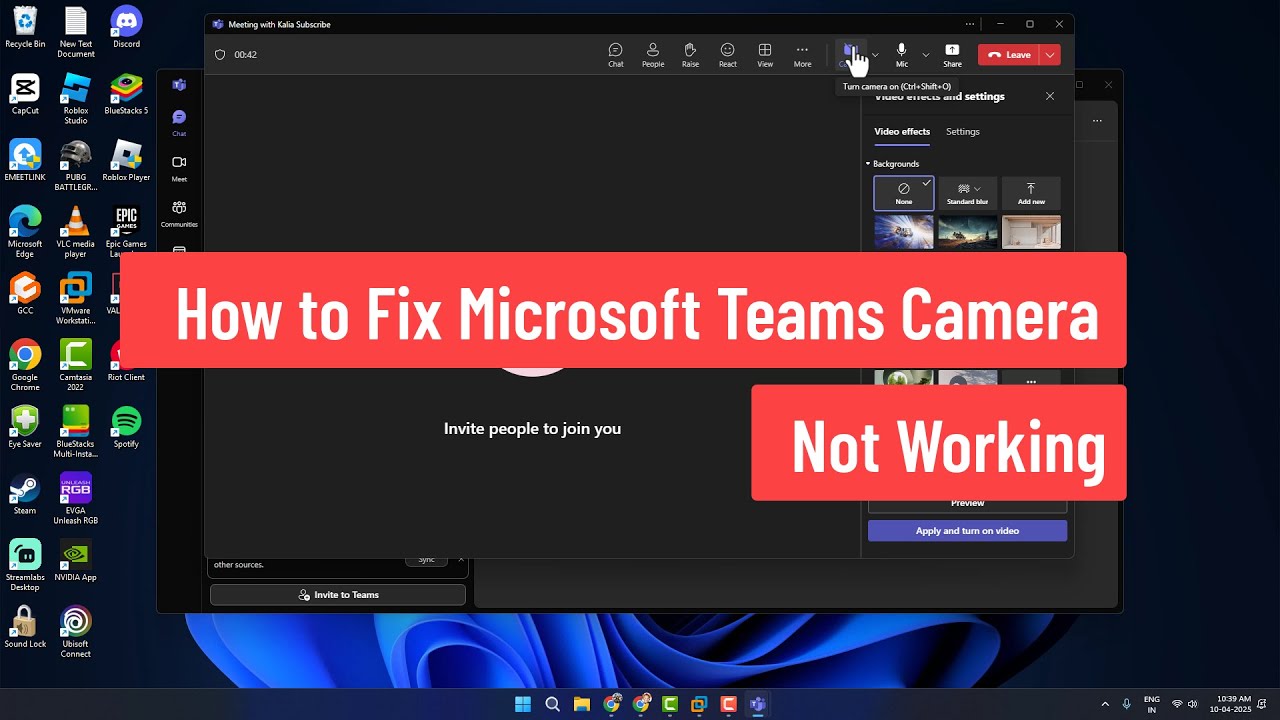
Task: Choose the bright room background thumbnail
Action: [1031, 232]
